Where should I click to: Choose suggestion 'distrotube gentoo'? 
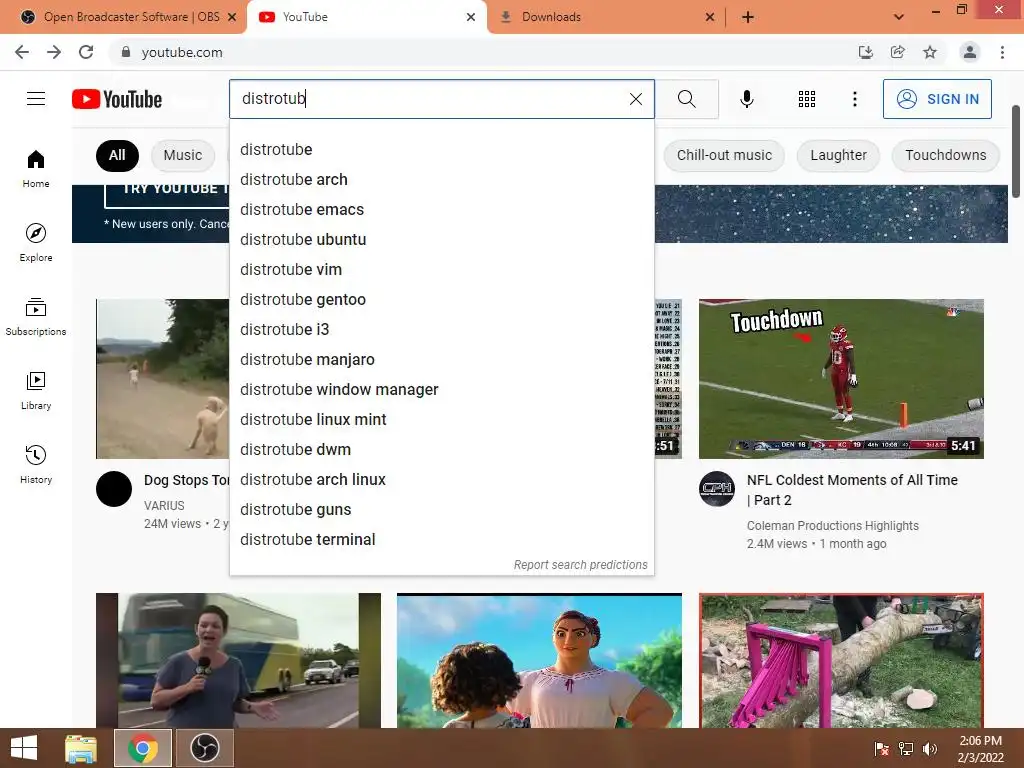[441, 300]
